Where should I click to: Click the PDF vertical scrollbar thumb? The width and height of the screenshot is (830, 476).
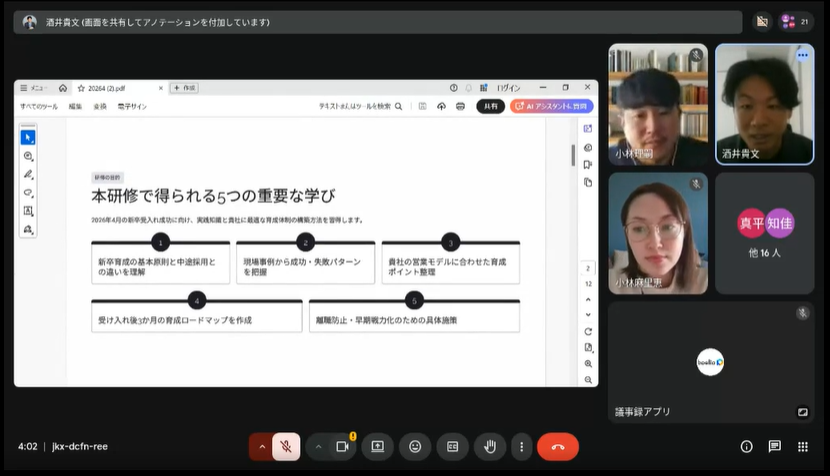click(573, 155)
